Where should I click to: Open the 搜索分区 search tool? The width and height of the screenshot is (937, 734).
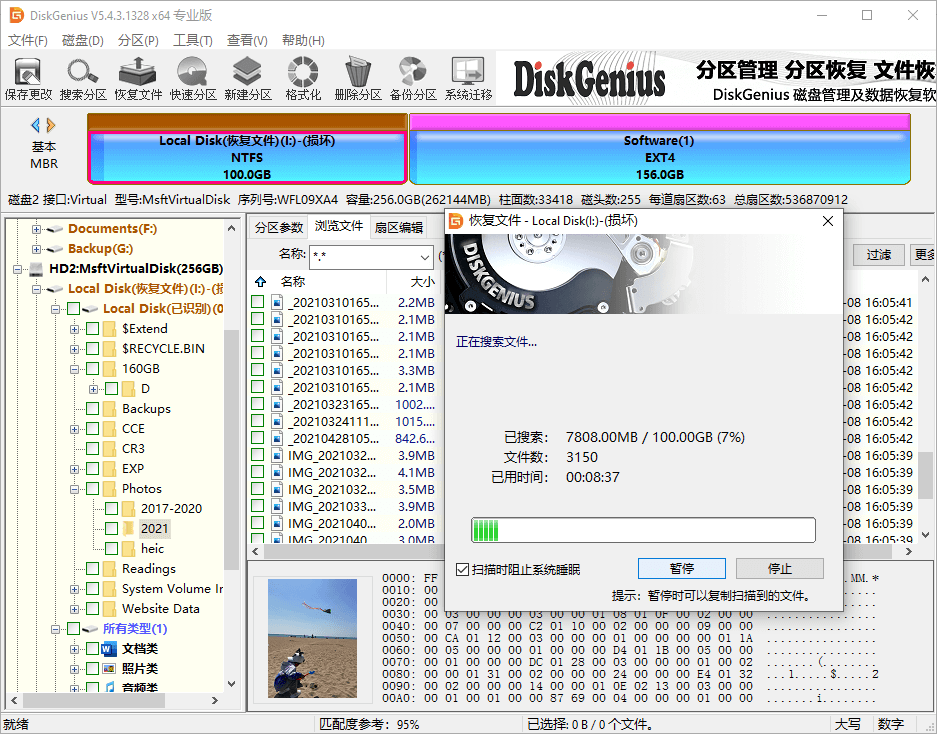[82, 78]
